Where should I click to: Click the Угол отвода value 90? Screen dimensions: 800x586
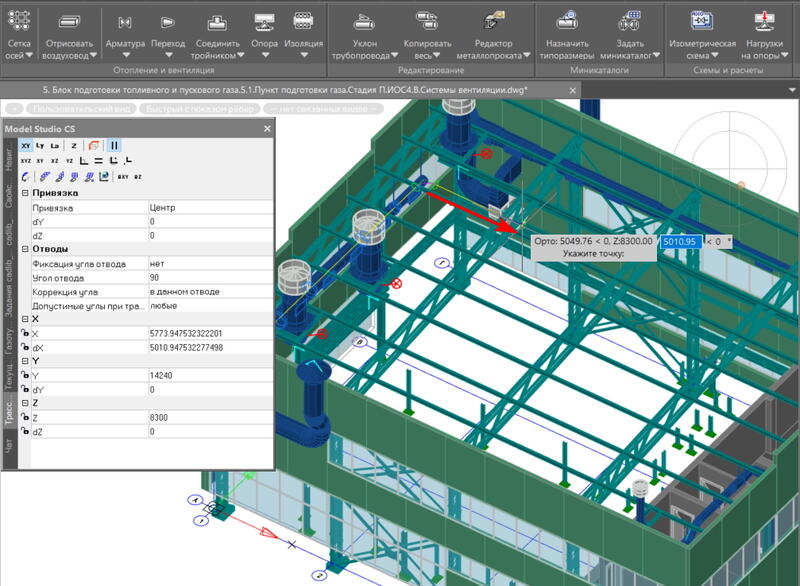210,277
